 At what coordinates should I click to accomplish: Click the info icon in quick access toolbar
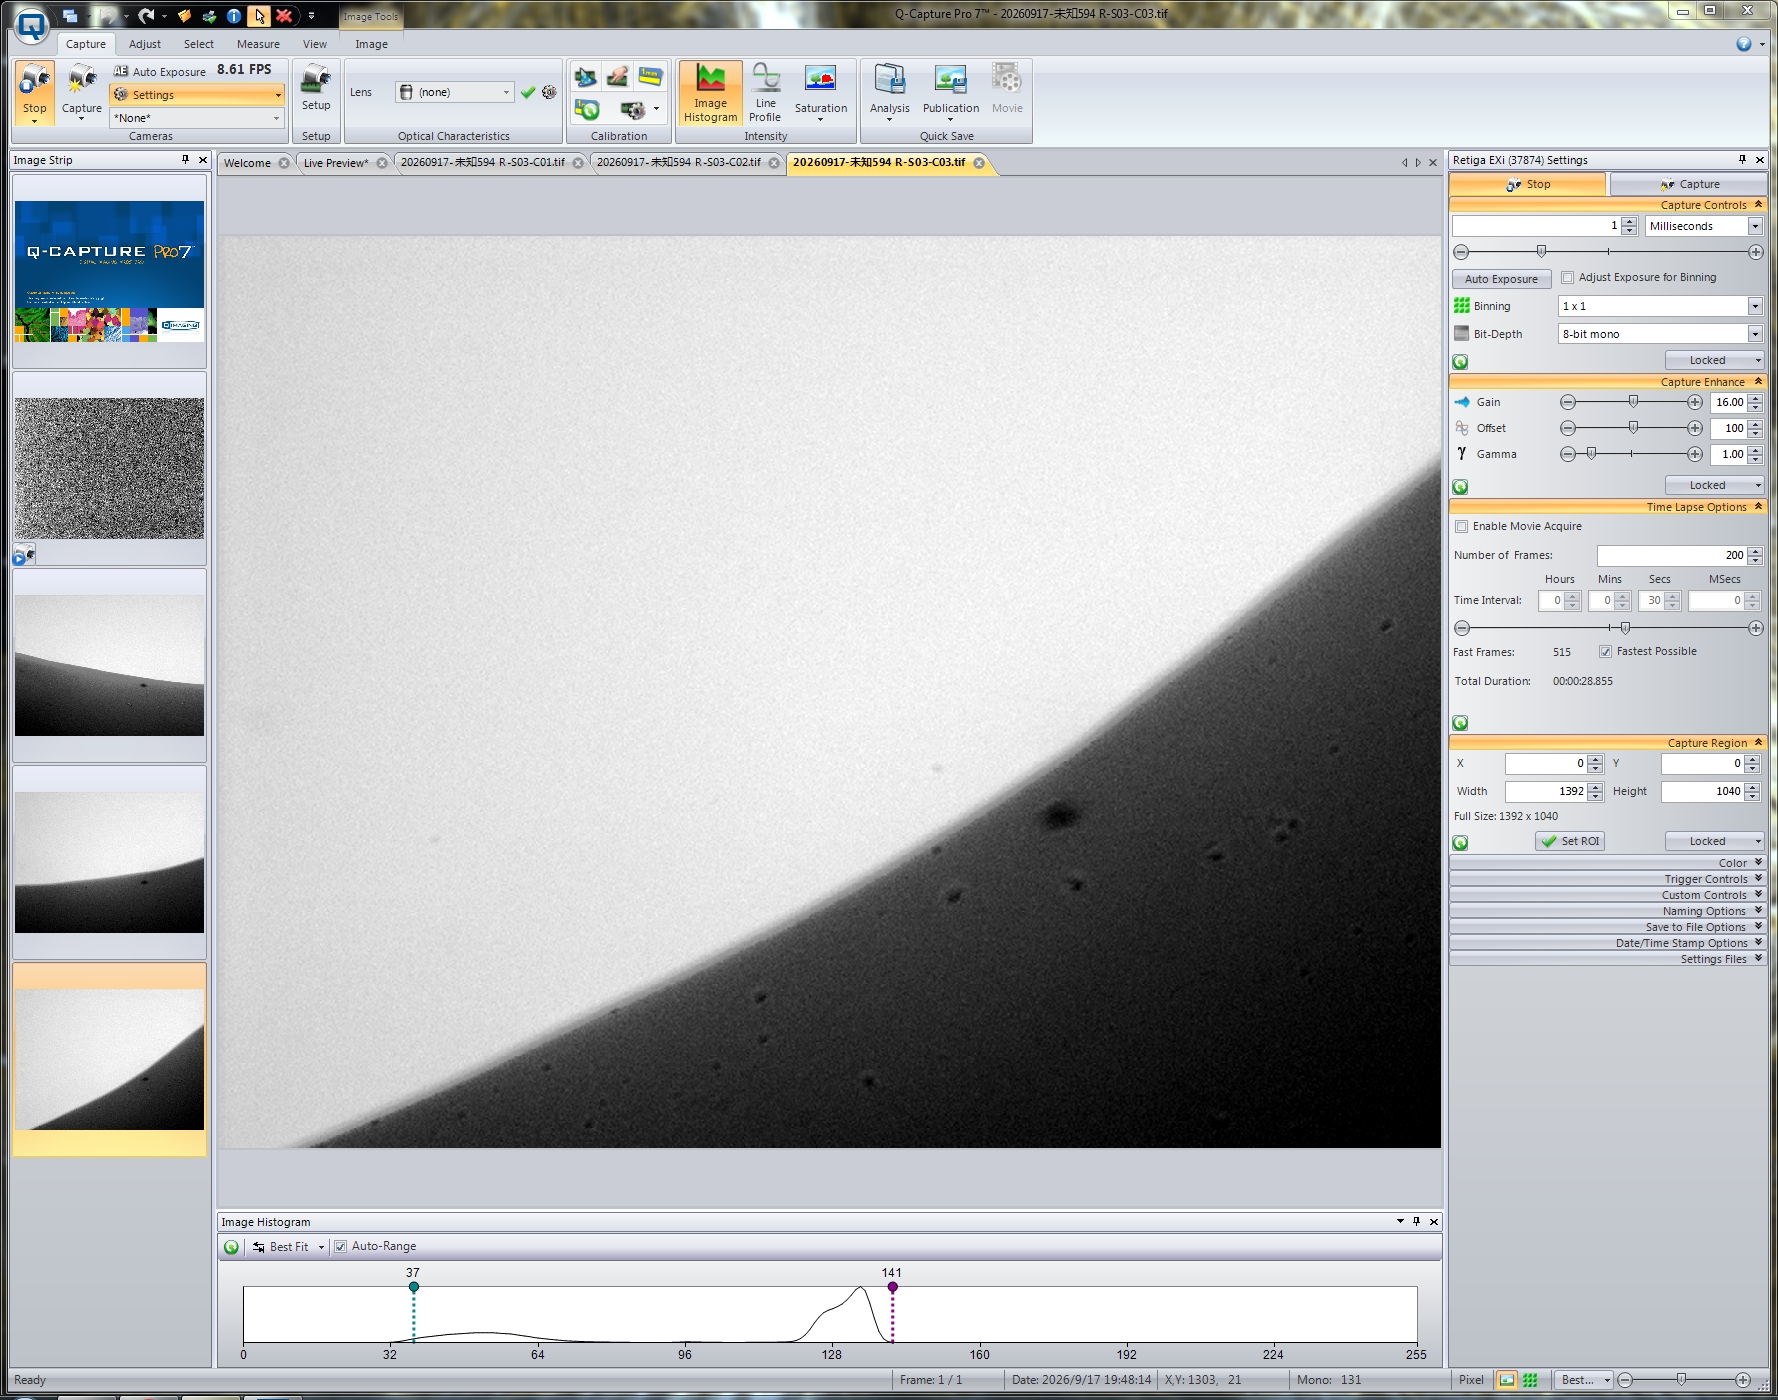coord(233,15)
